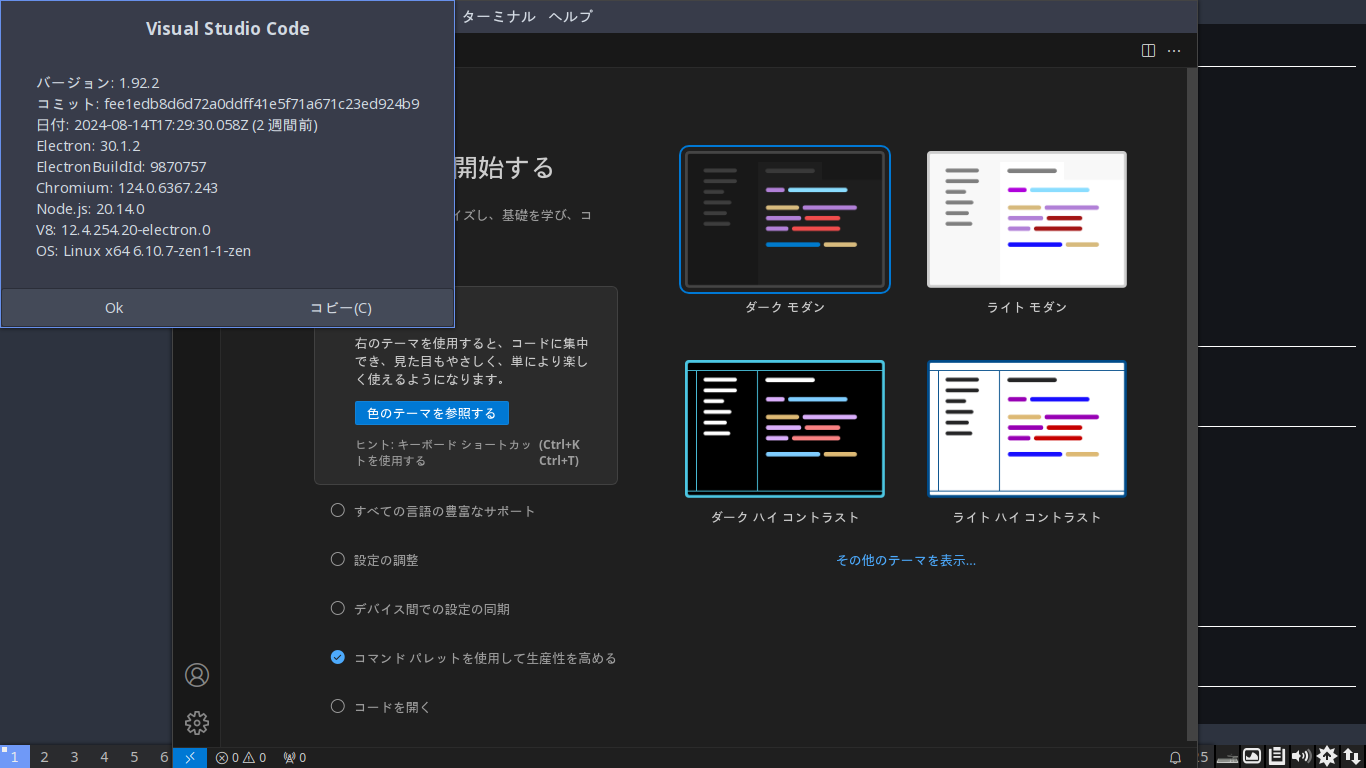Open the Manage gear icon
This screenshot has height=768, width=1366.
(x=197, y=722)
